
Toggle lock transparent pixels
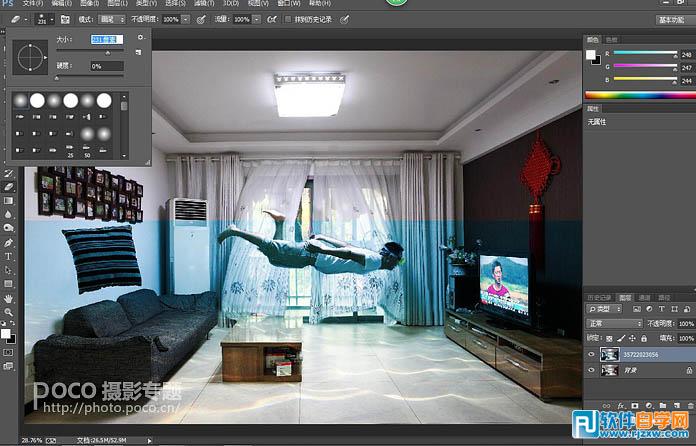609,339
